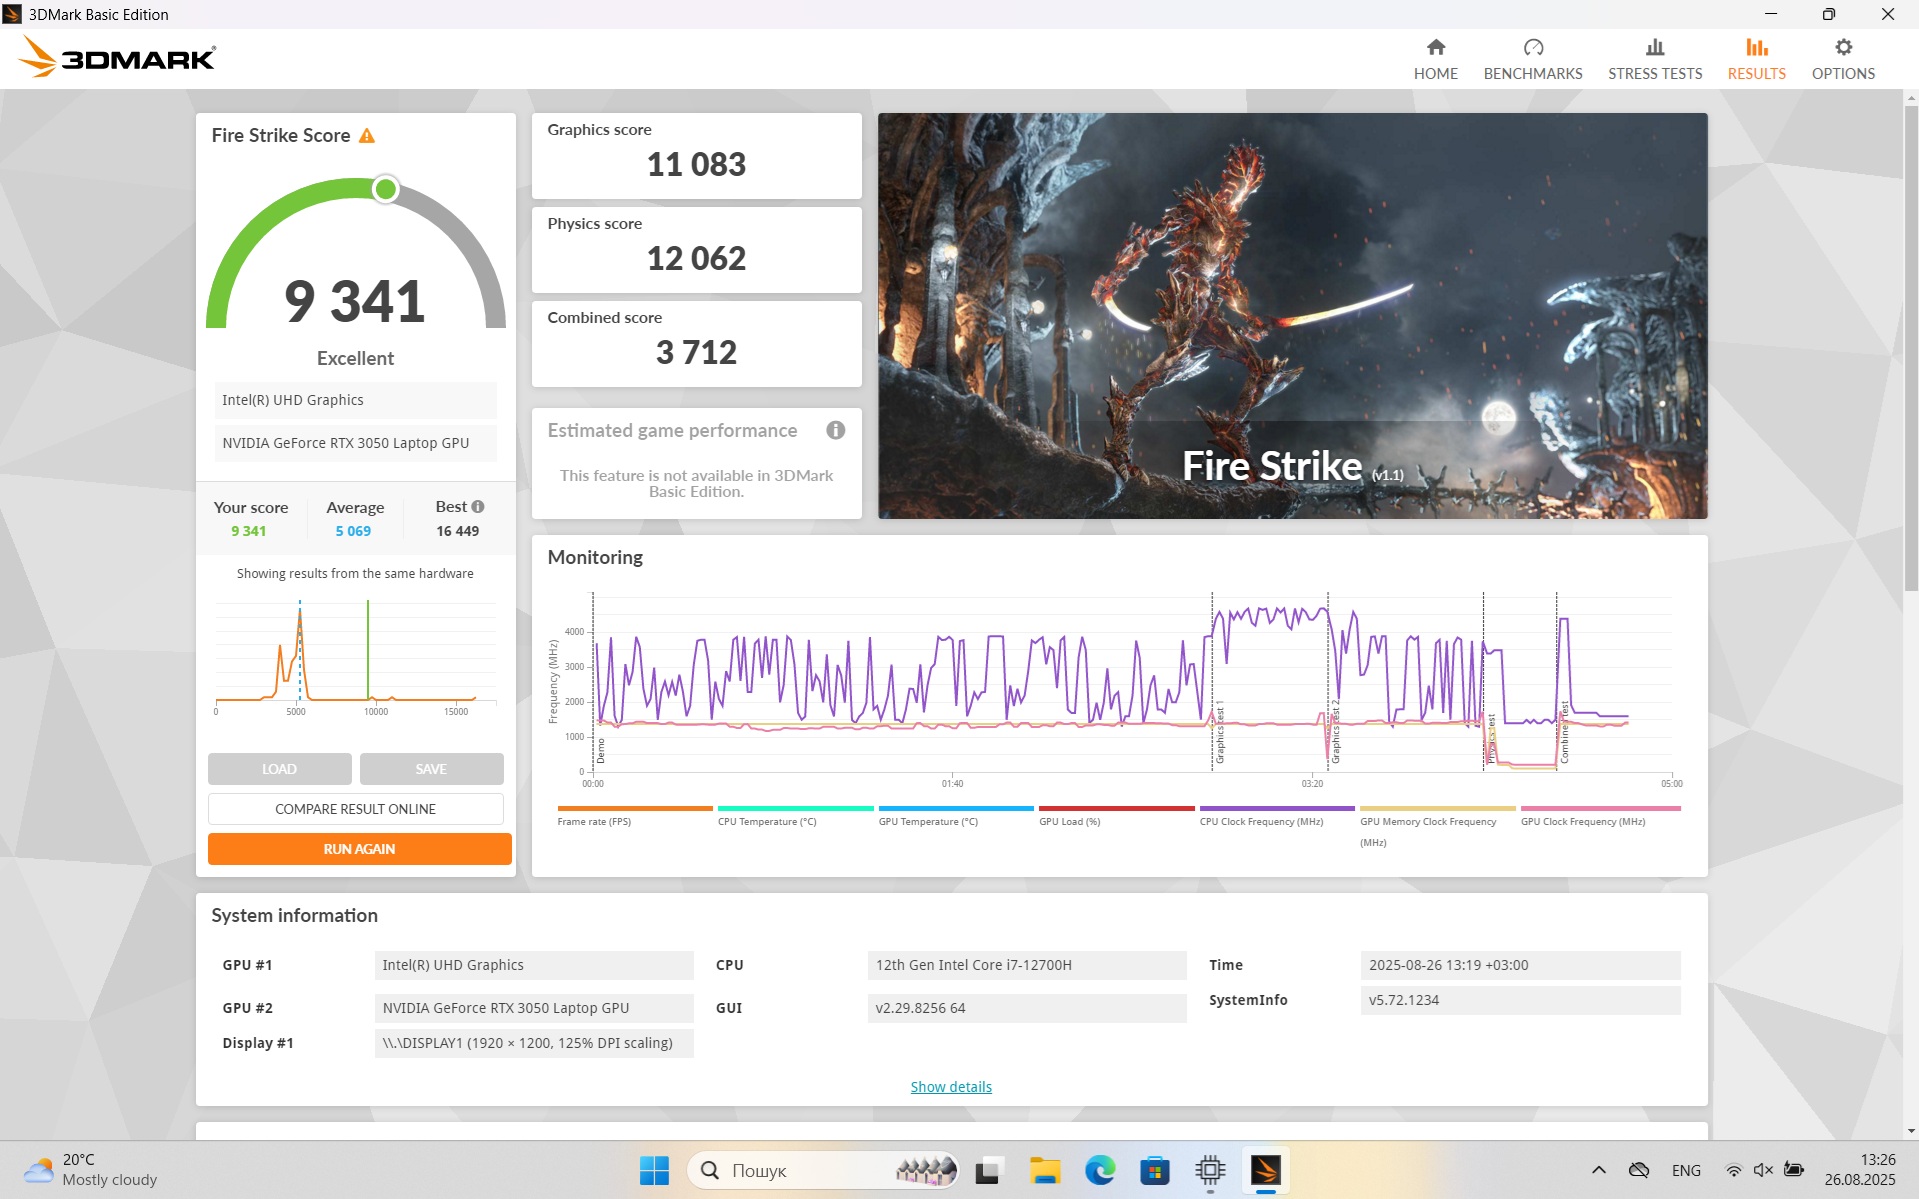Screen dimensions: 1919x1199
Task: Click the CPU chip app taskbar icon
Action: point(1210,1170)
